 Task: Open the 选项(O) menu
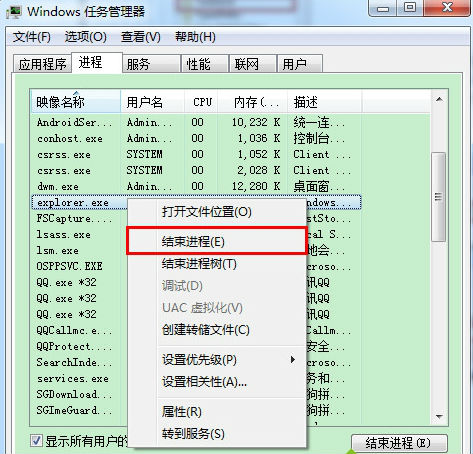[x=86, y=37]
